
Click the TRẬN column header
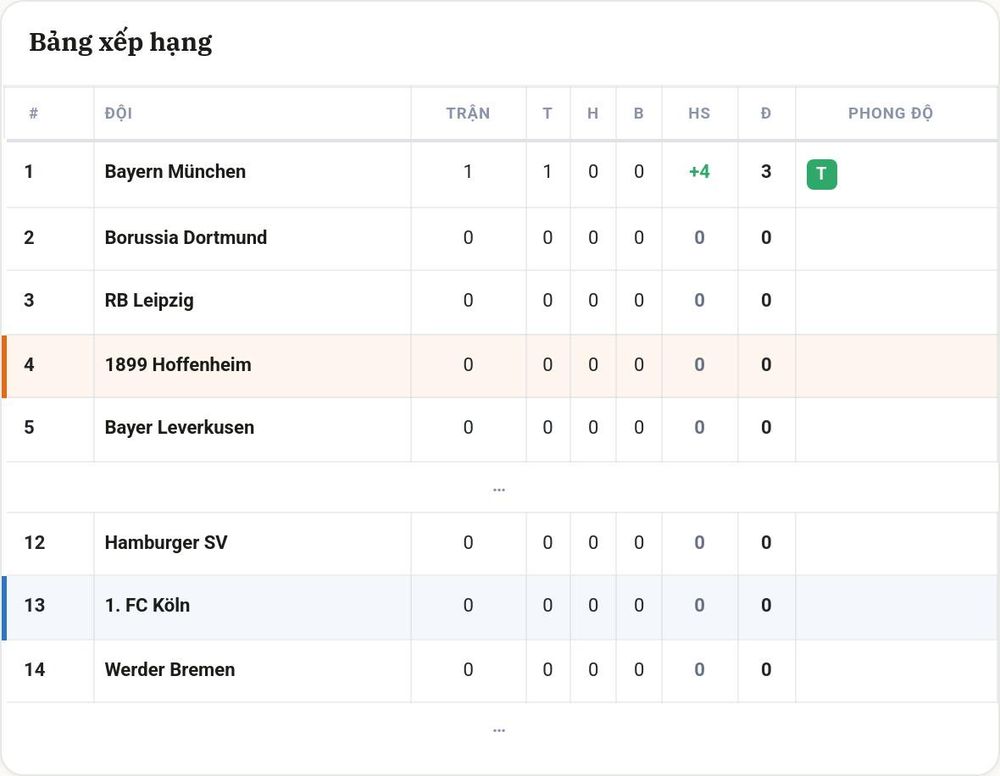(x=468, y=112)
